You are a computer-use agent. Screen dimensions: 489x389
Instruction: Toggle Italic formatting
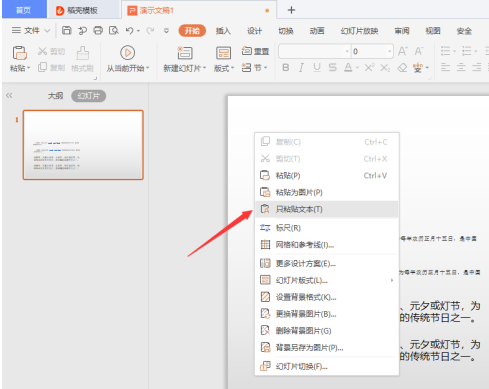click(301, 68)
